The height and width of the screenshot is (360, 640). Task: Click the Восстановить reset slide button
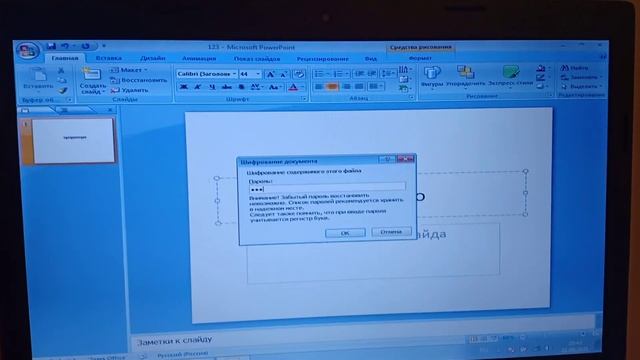pyautogui.click(x=139, y=80)
